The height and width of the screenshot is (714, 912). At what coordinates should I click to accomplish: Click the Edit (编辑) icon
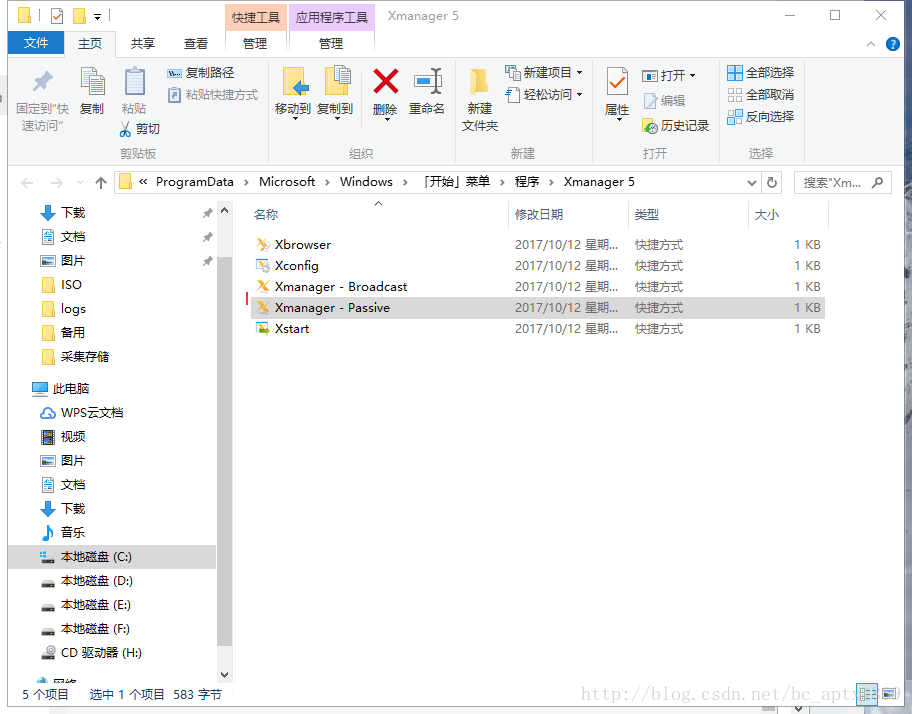650,101
